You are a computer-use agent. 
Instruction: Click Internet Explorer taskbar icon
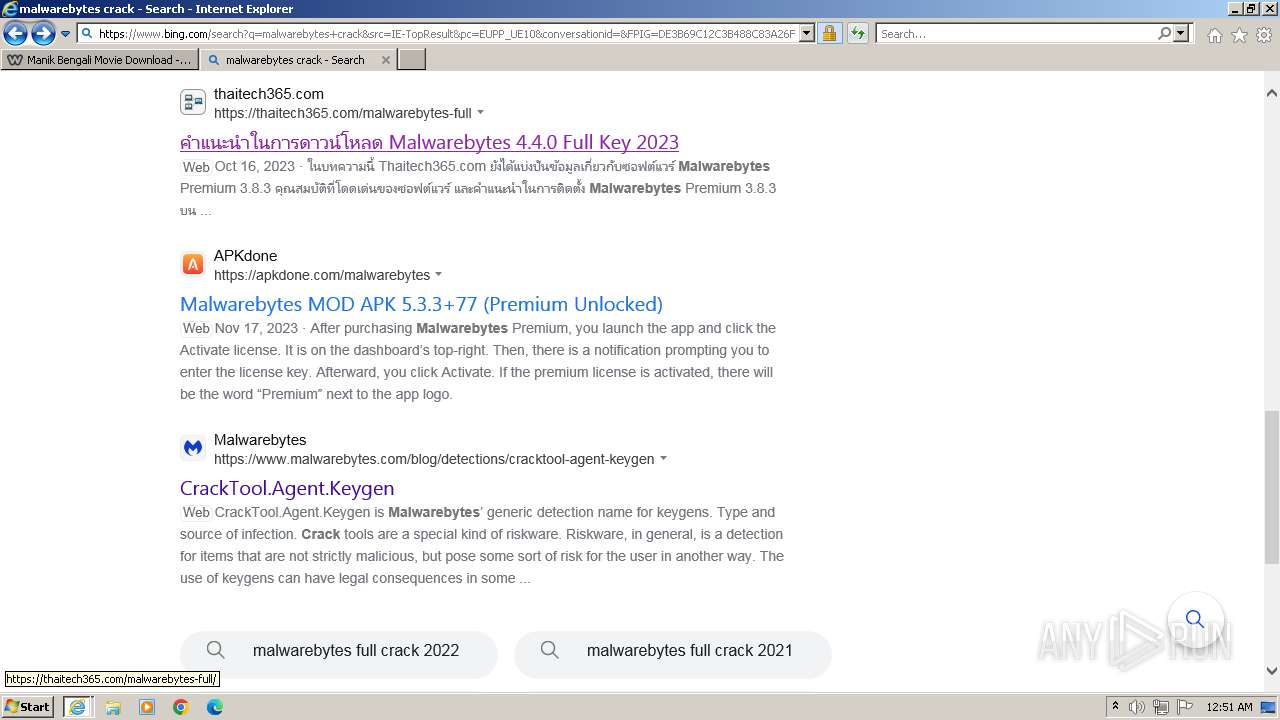point(76,707)
